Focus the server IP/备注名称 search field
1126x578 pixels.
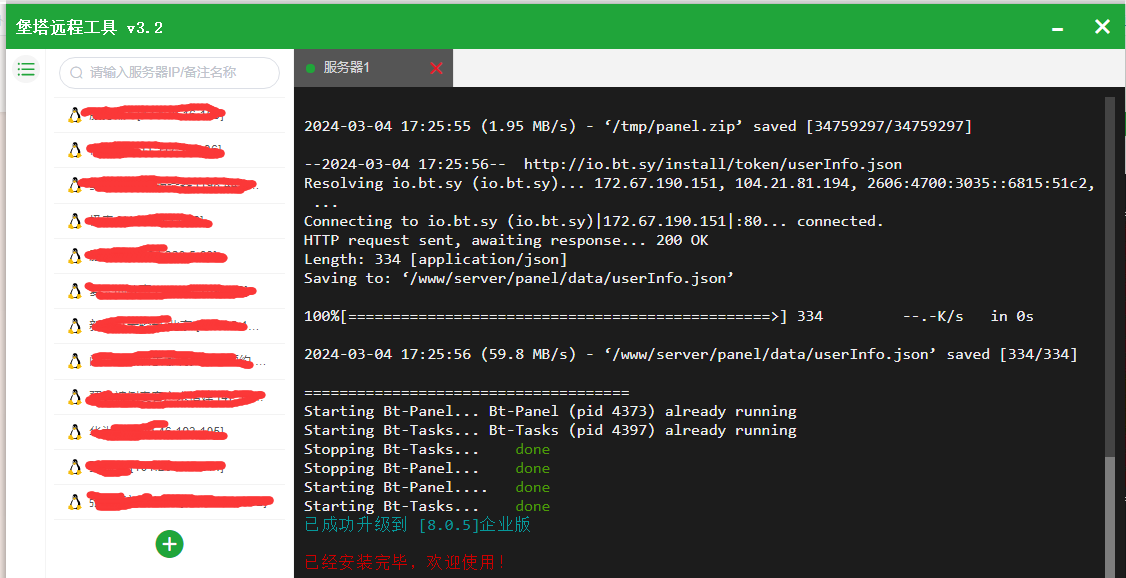click(x=175, y=72)
